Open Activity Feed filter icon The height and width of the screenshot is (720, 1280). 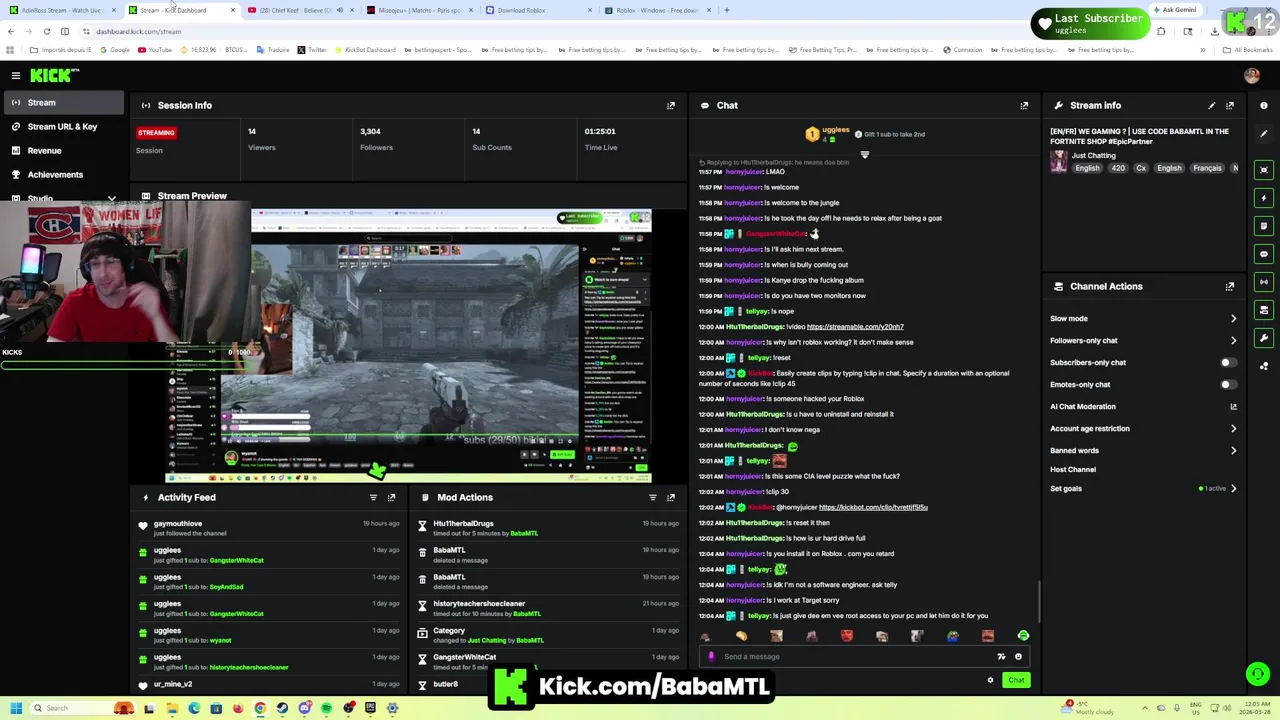(x=373, y=497)
